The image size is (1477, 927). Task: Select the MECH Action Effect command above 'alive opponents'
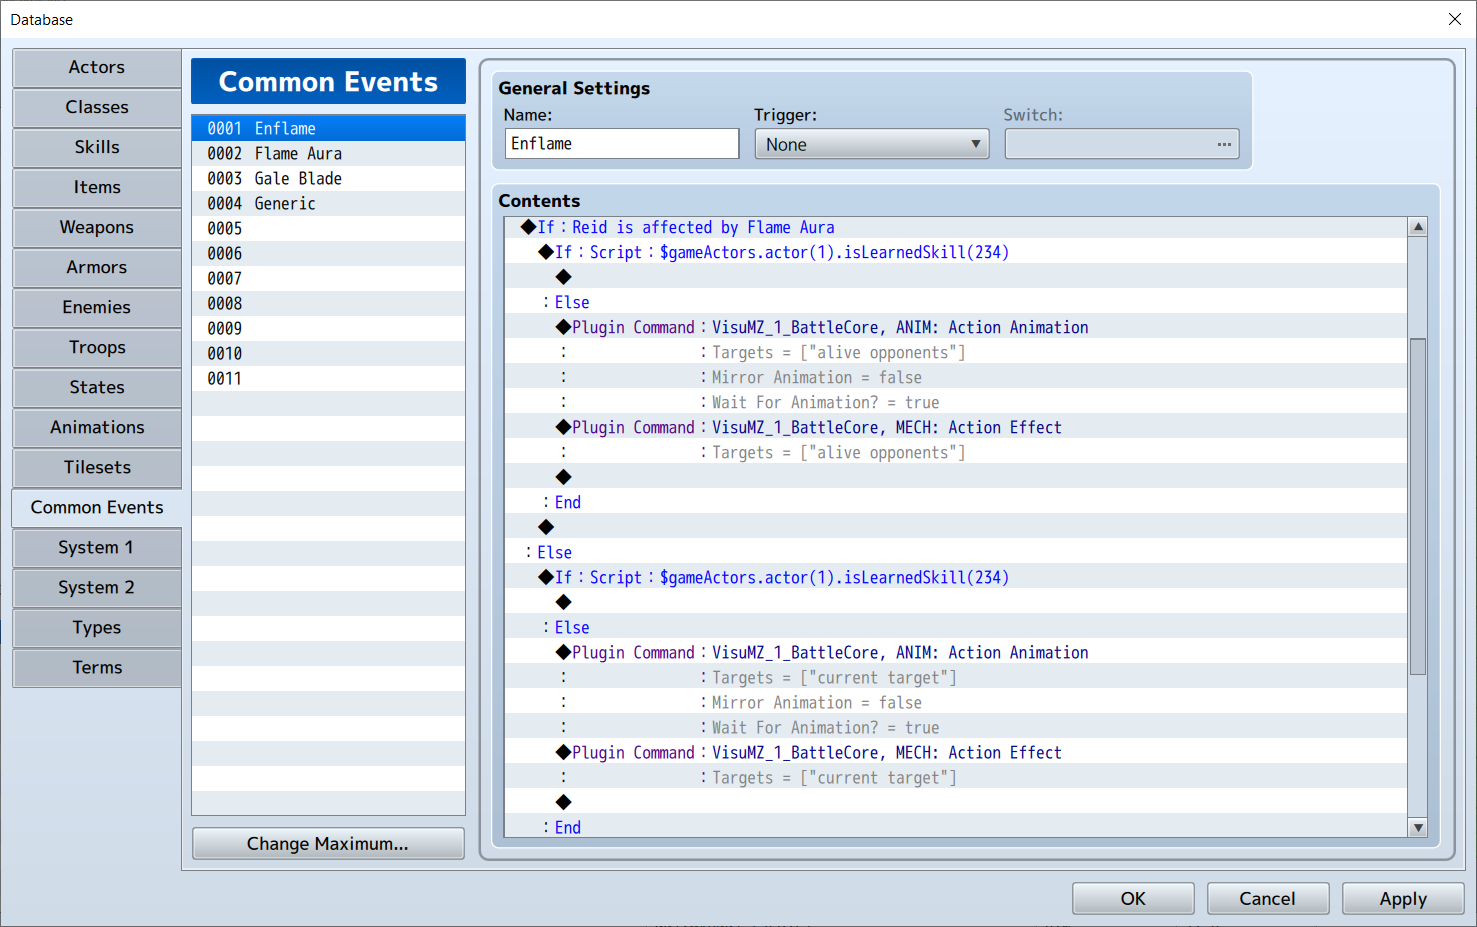pyautogui.click(x=956, y=427)
